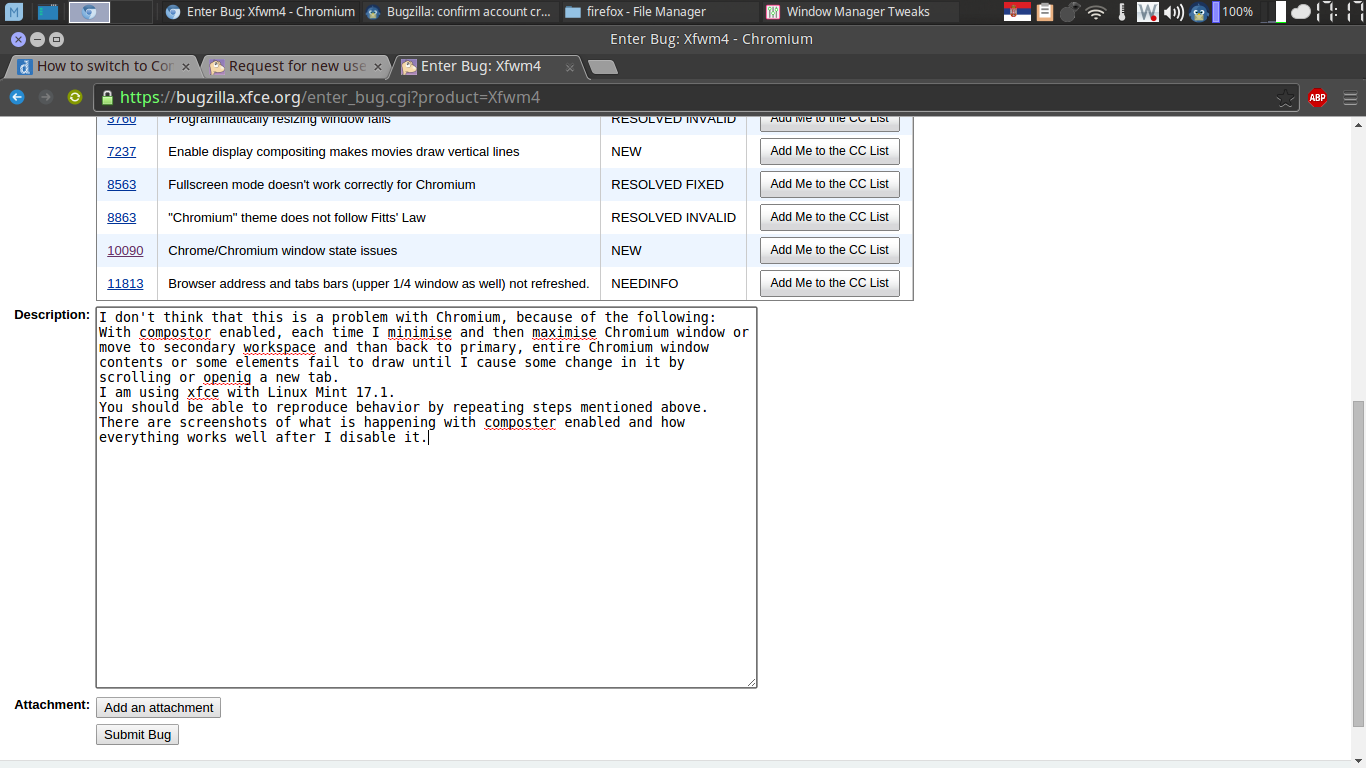Click the green padlock in the address bar
The image size is (1366, 768).
pos(108,98)
